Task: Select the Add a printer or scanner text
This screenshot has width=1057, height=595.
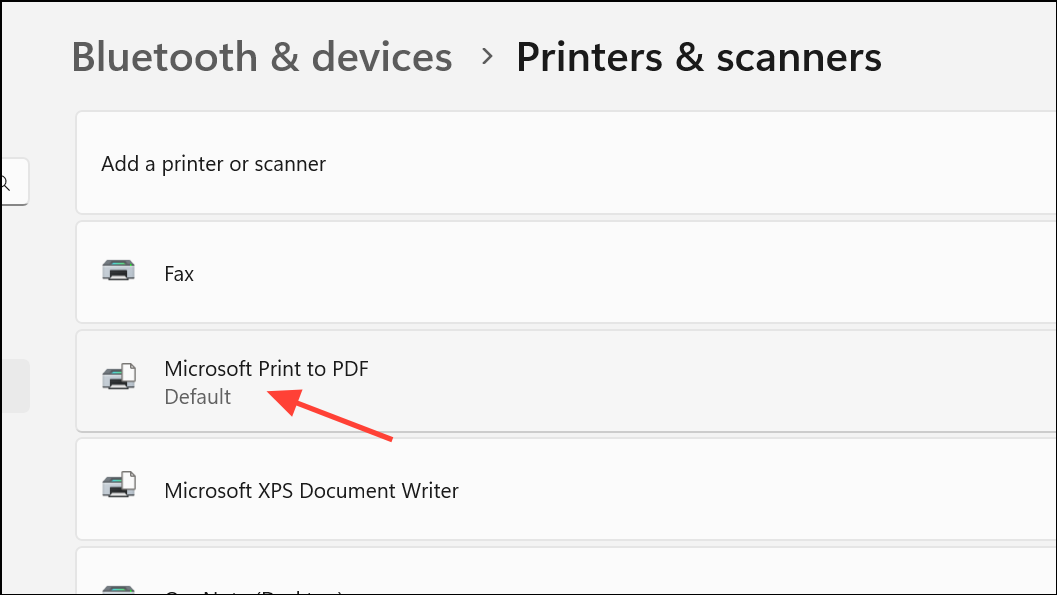Action: point(213,164)
